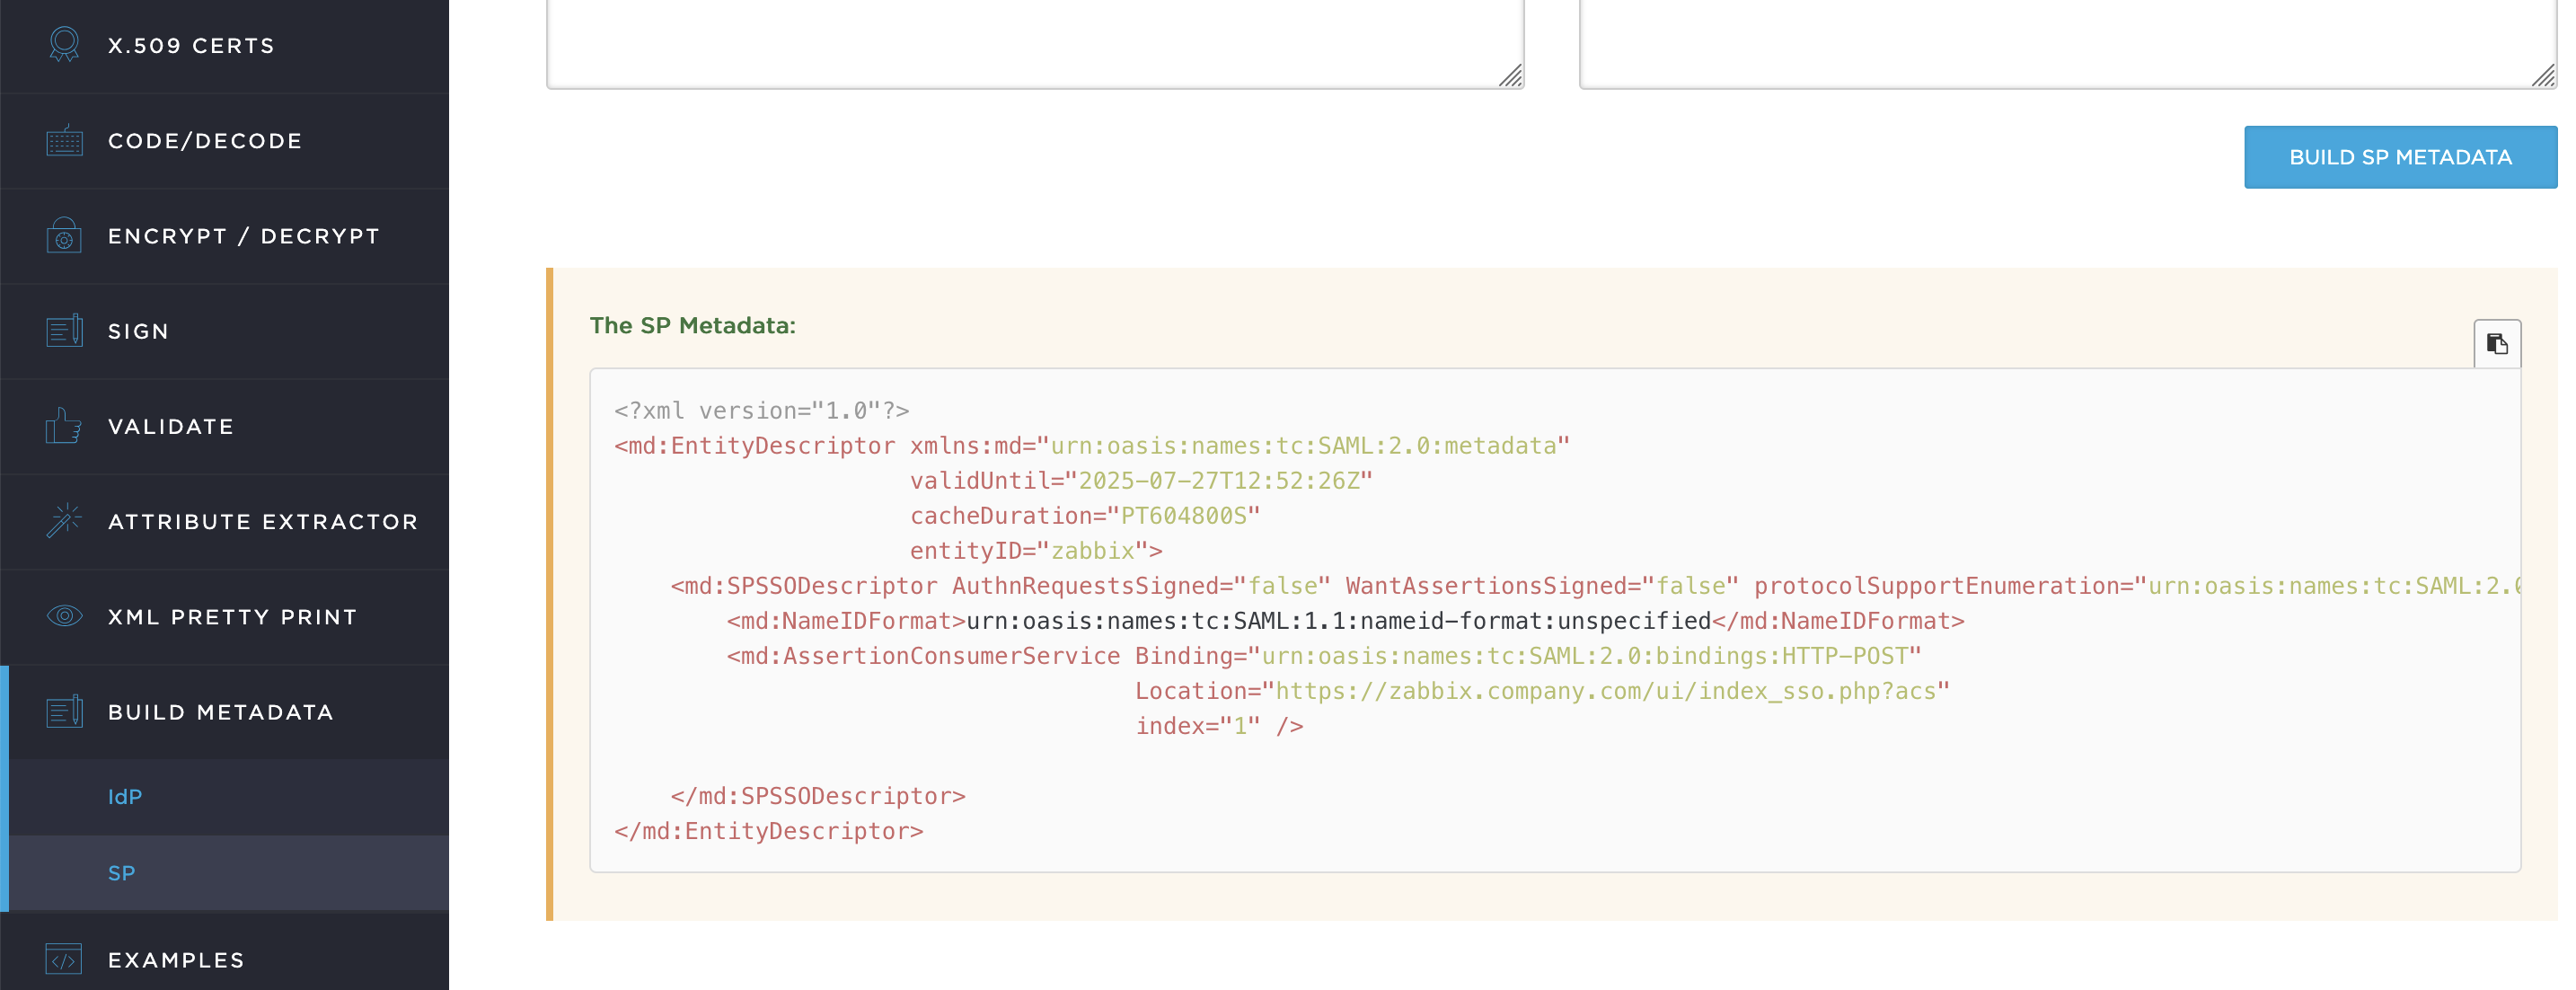
Task: Click the Sign document icon
Action: pos(64,331)
